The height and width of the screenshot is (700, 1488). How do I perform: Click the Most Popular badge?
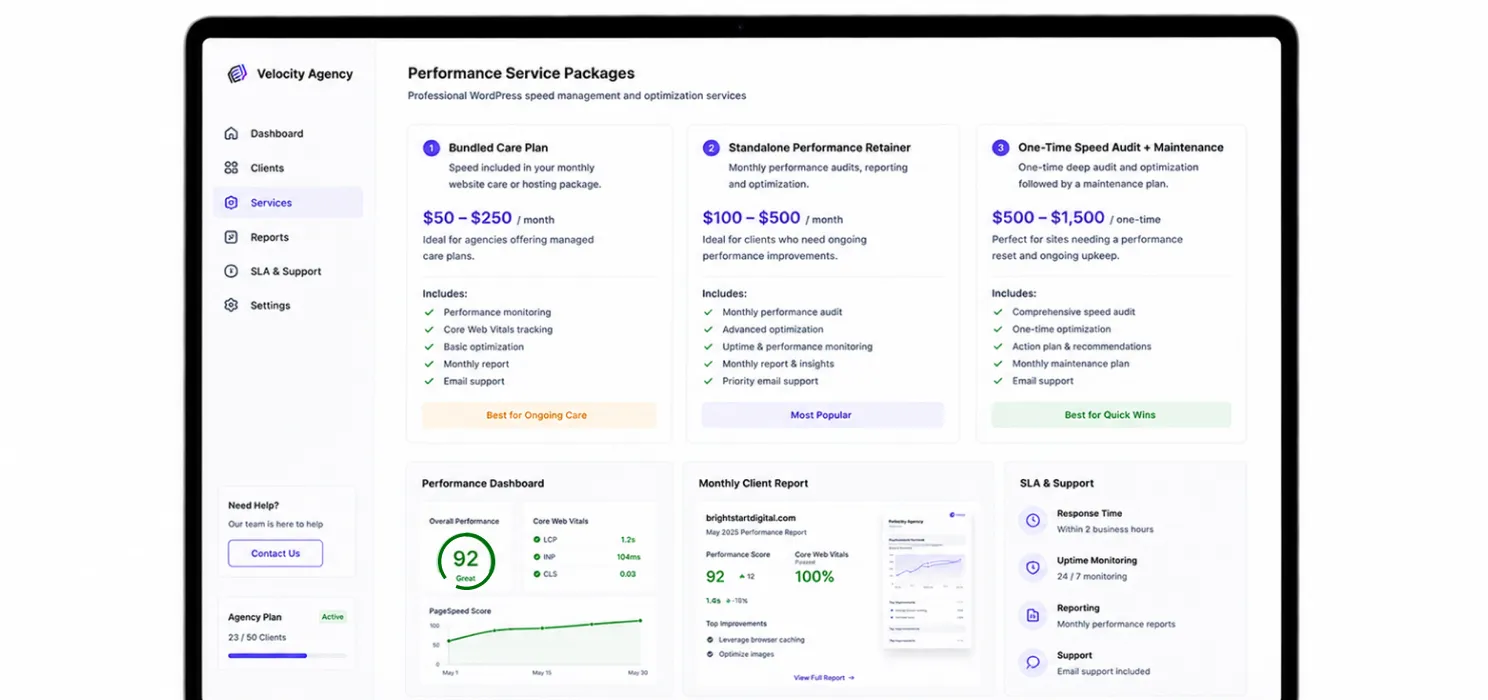click(x=822, y=415)
